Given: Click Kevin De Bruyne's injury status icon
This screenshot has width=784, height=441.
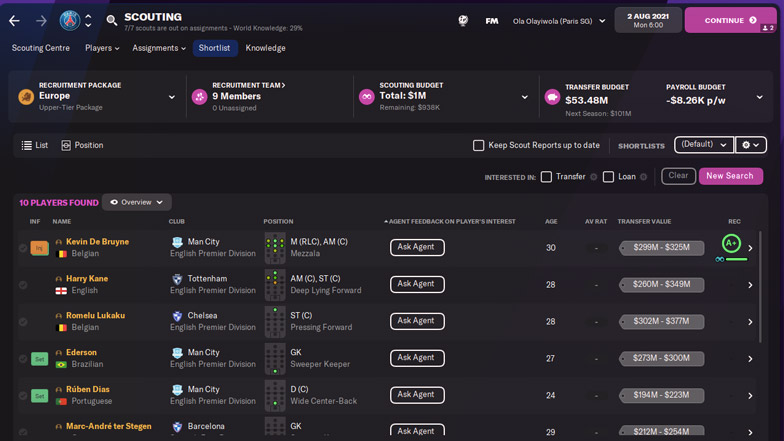Looking at the screenshot, I should (x=40, y=248).
